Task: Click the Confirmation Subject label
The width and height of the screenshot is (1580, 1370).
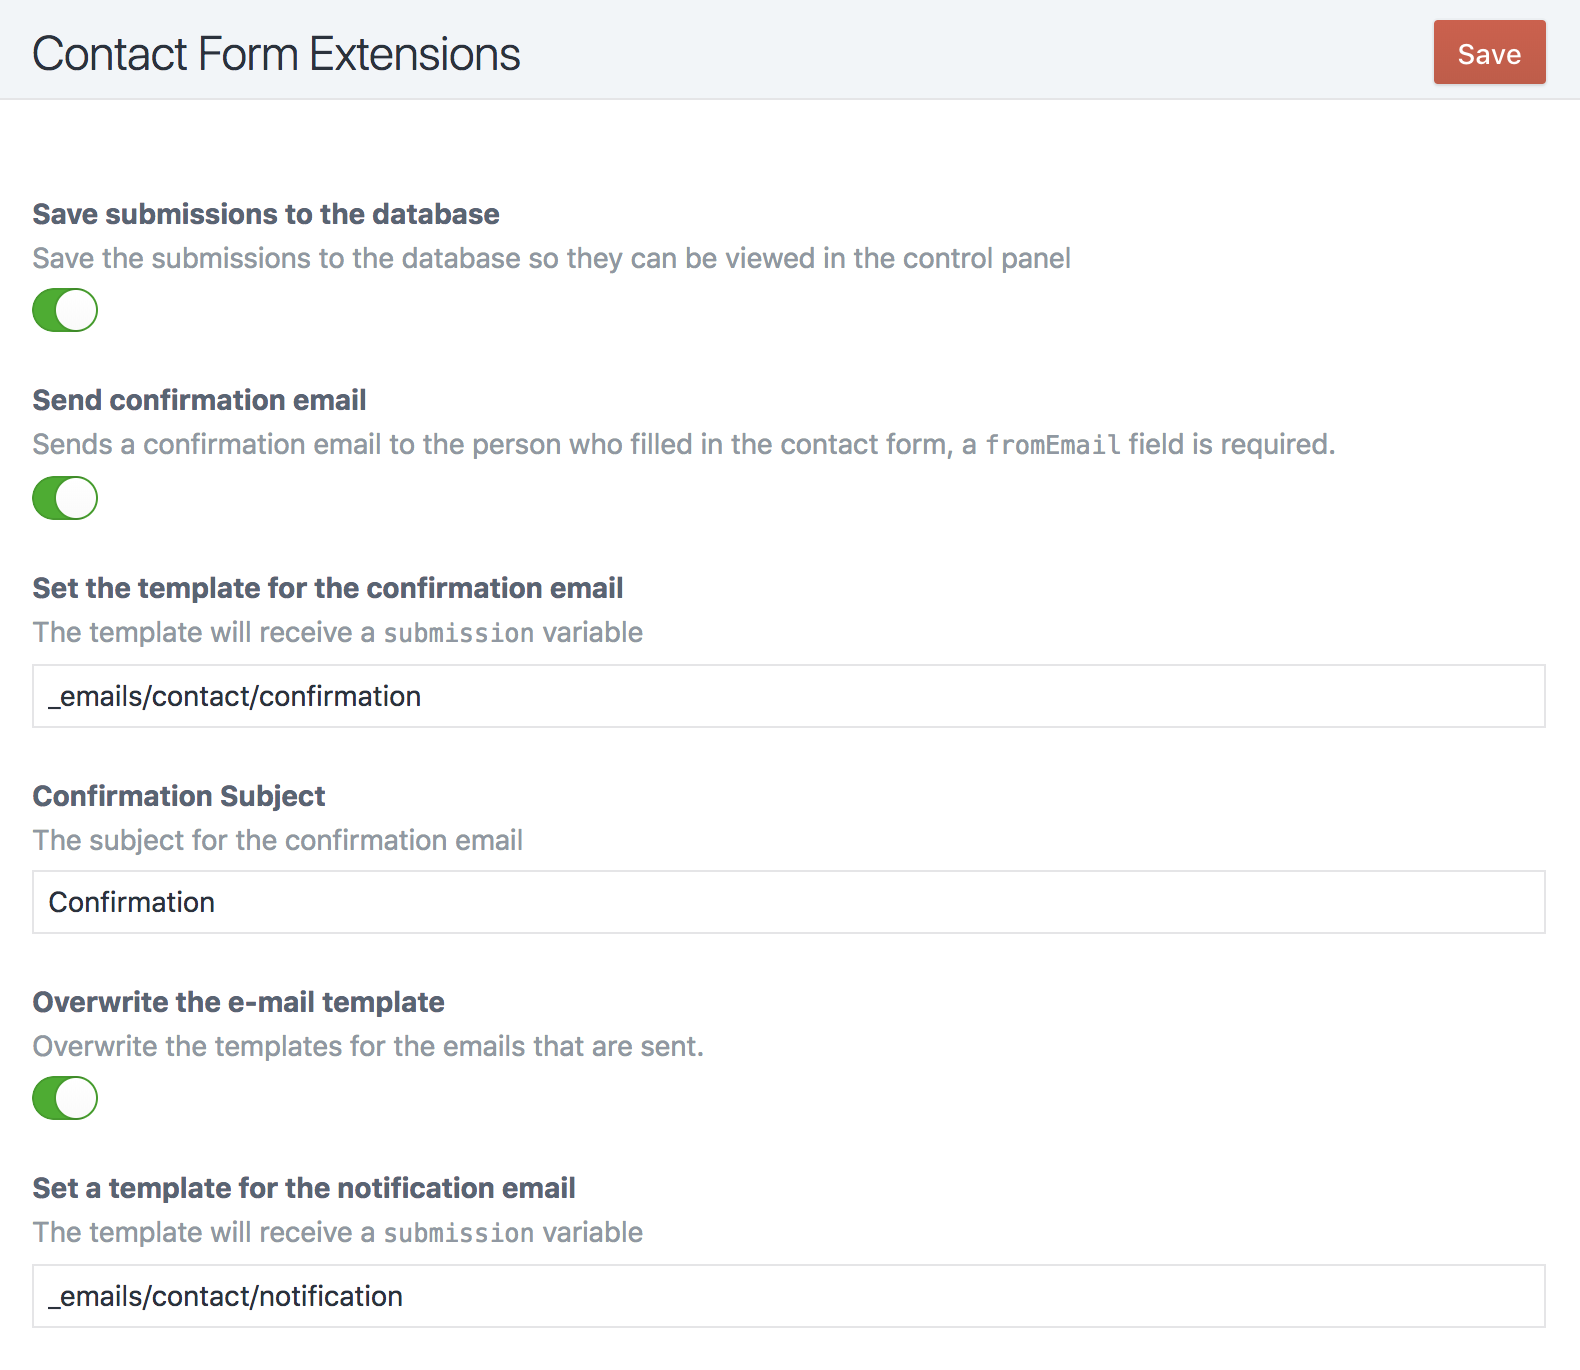Action: point(179,796)
